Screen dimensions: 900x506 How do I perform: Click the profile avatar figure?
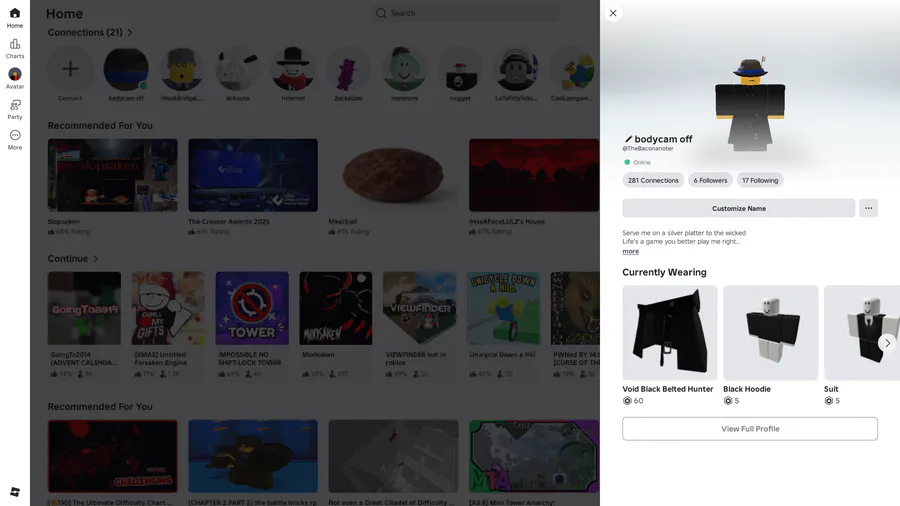click(x=750, y=104)
